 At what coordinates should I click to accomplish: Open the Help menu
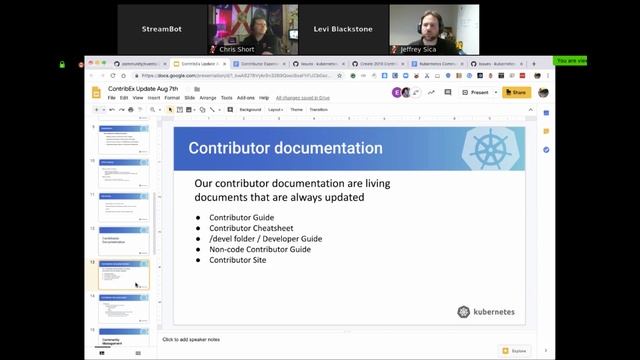coord(264,98)
